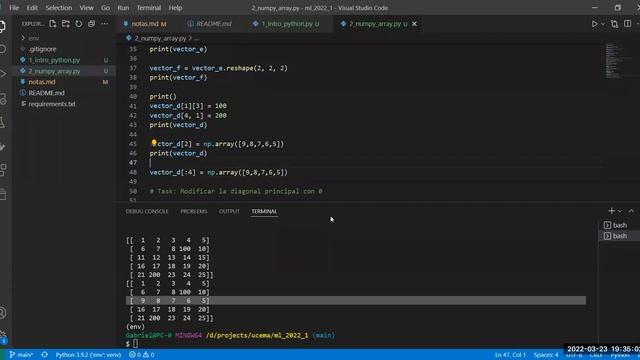Image resolution: width=640 pixels, height=360 pixels.
Task: Change Spaces: 4 indentation setting
Action: point(546,355)
